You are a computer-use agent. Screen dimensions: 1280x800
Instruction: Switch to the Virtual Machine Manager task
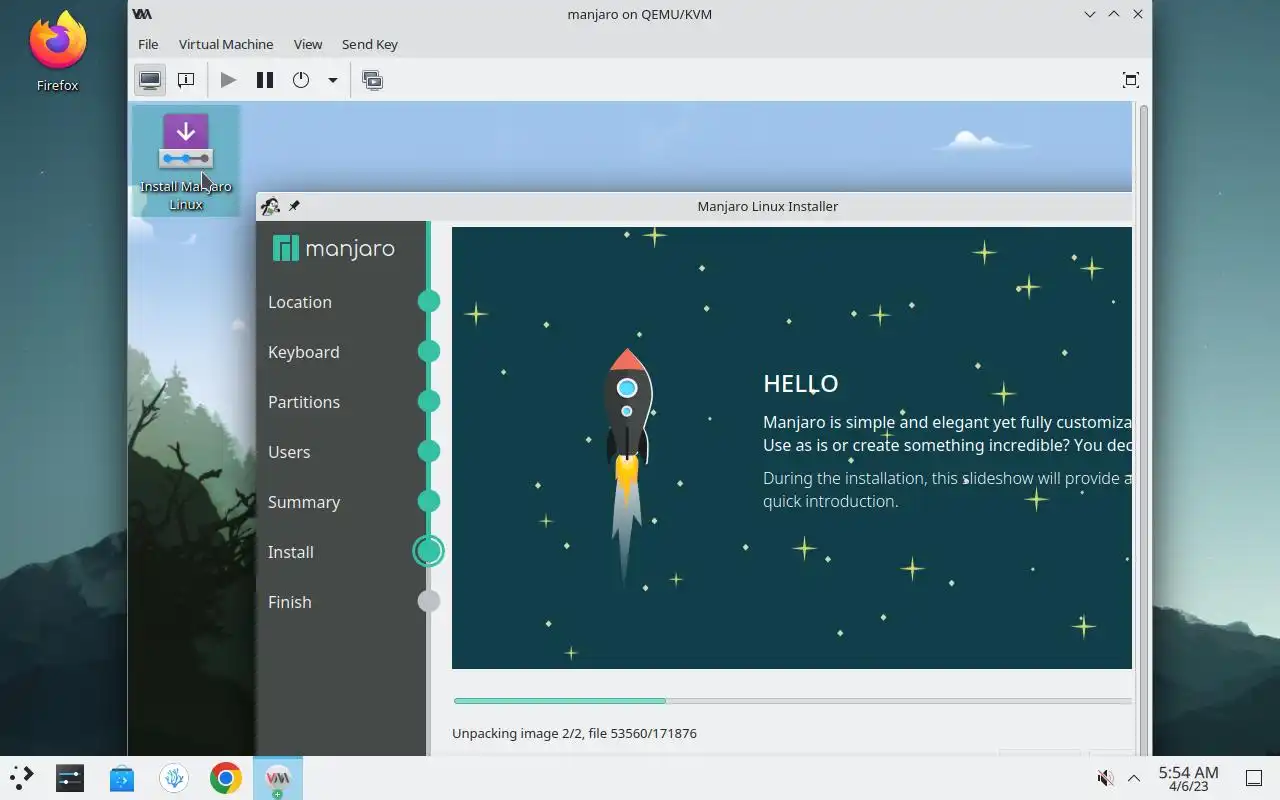(x=278, y=778)
